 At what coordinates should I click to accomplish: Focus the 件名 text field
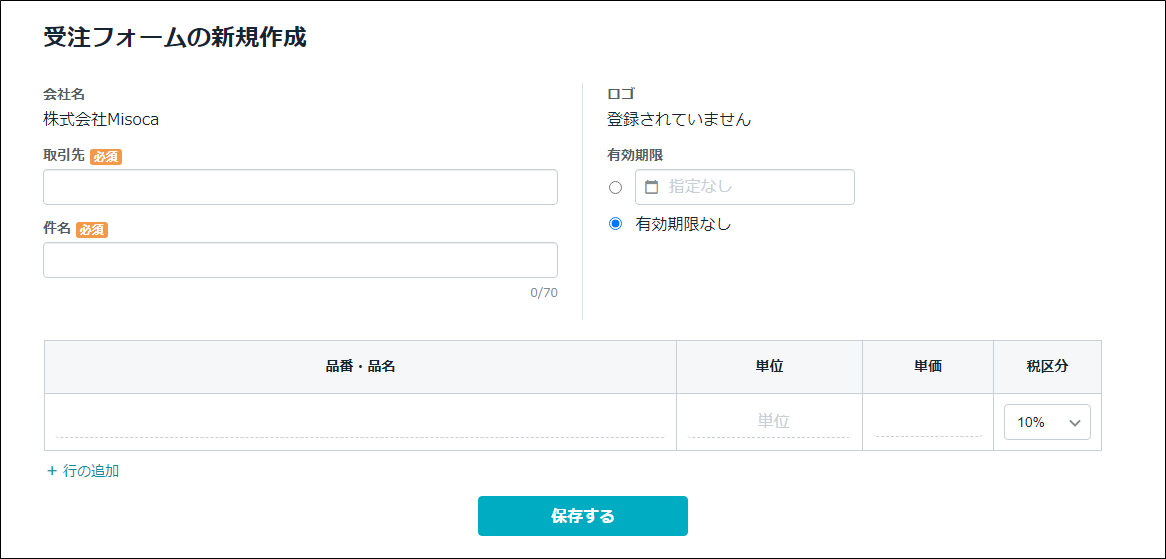[x=300, y=260]
